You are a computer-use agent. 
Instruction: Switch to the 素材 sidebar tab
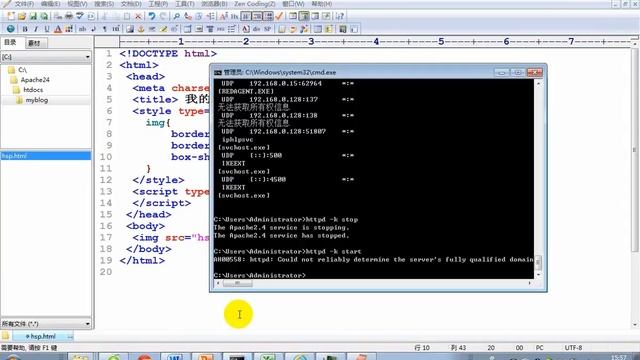pyautogui.click(x=35, y=43)
